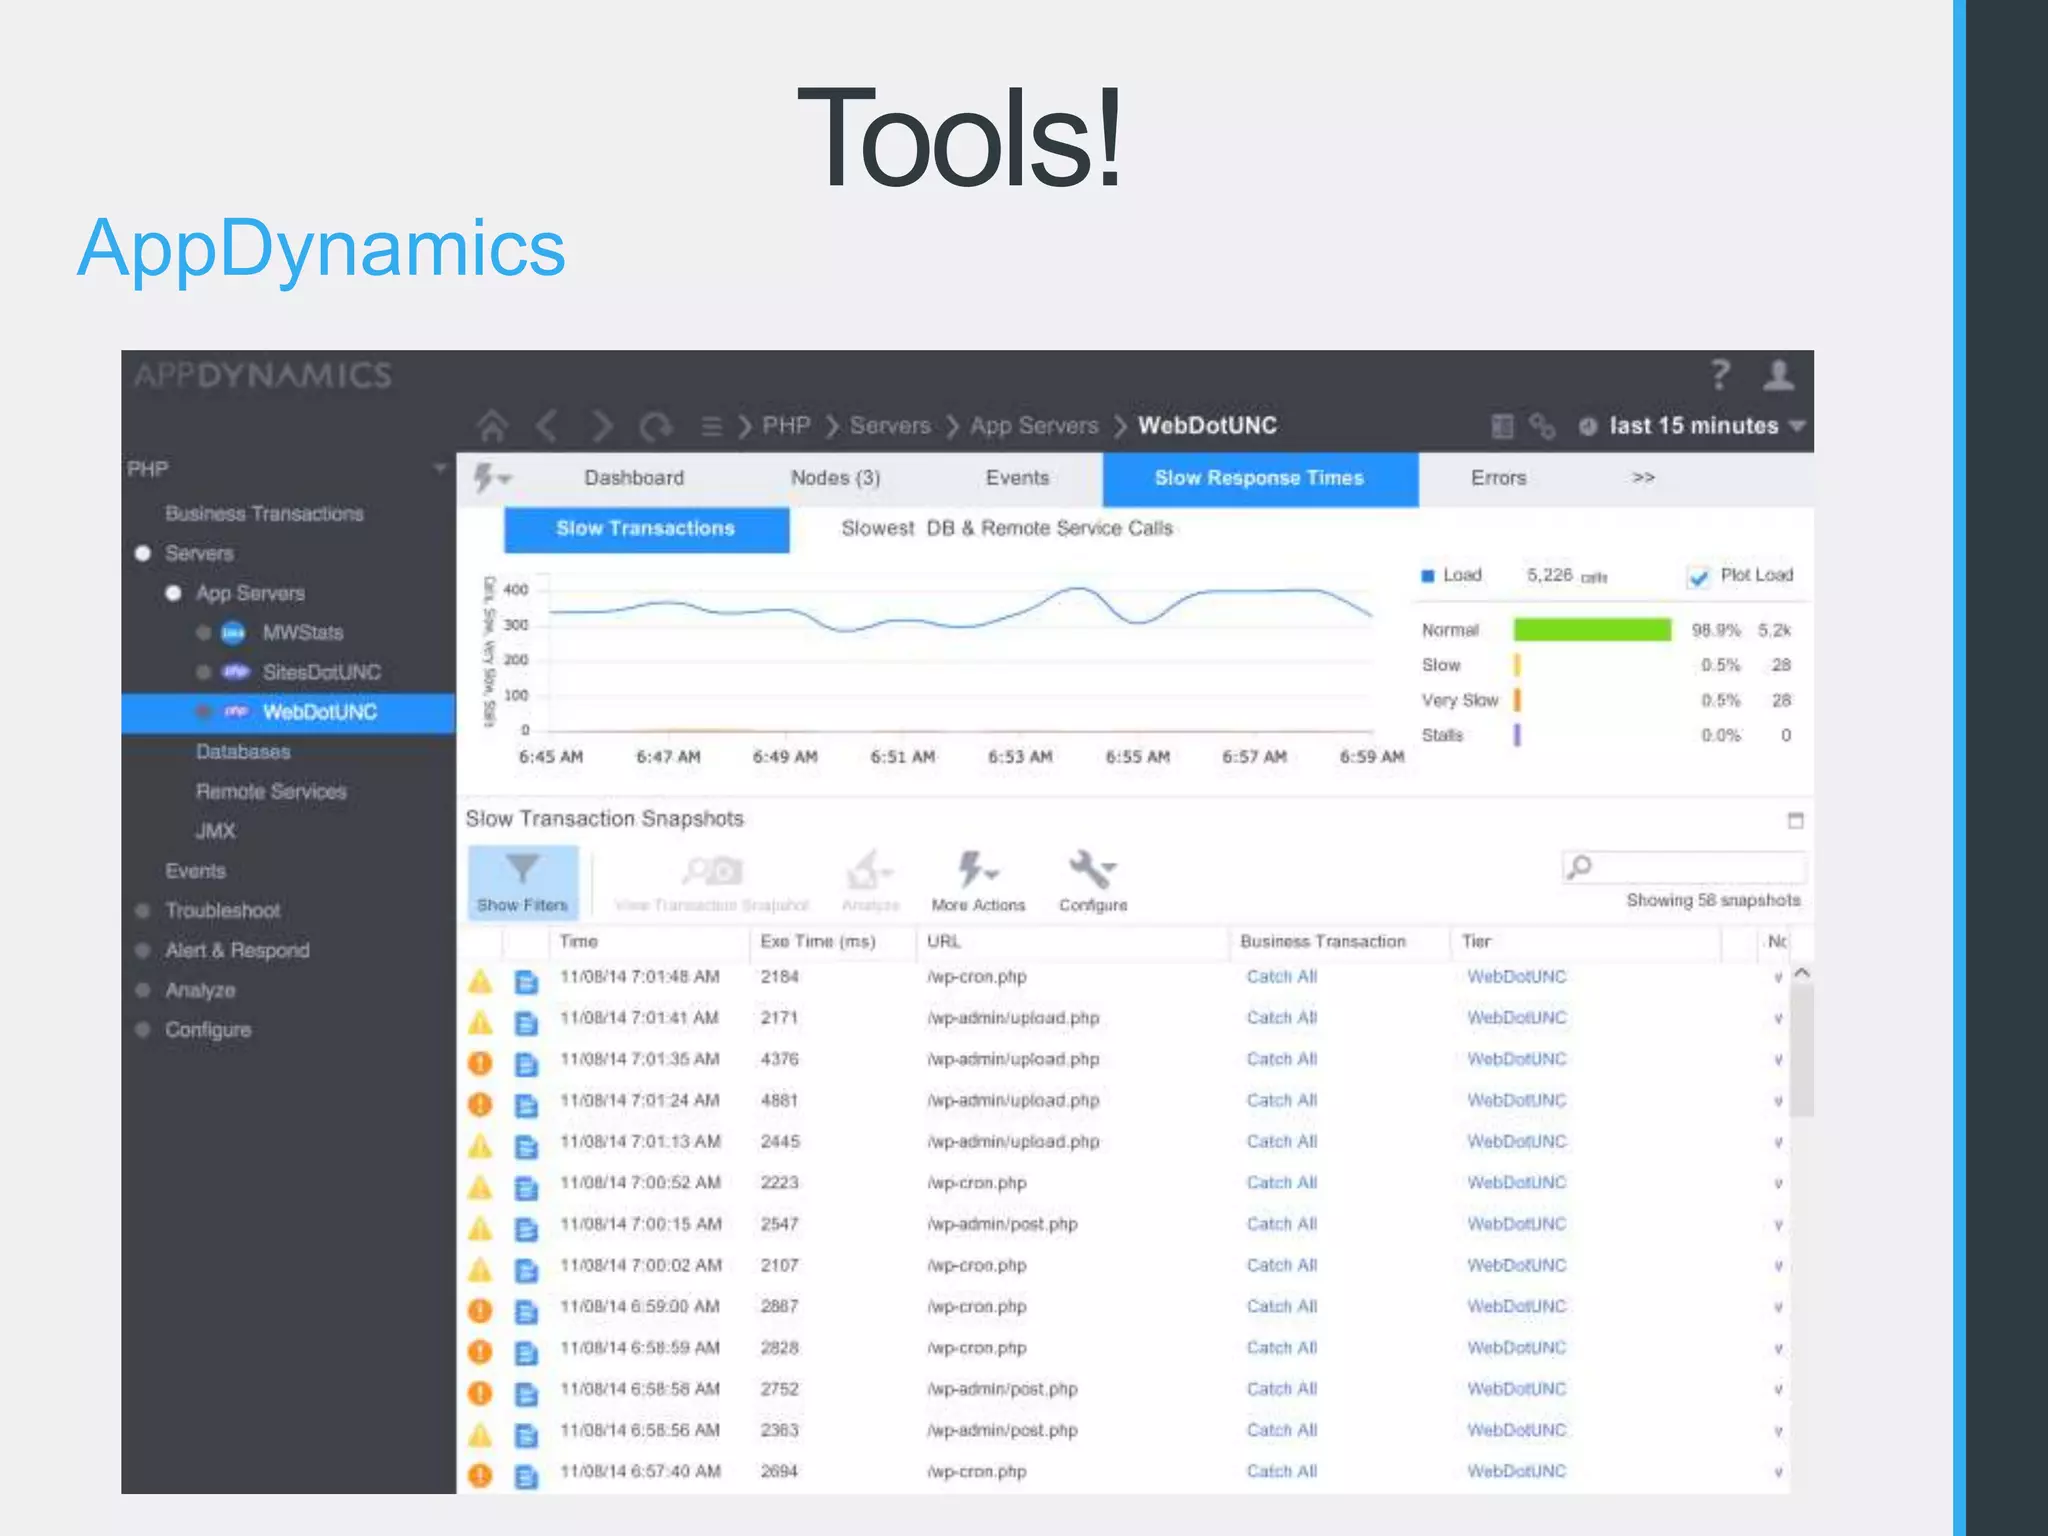2048x1536 pixels.
Task: Open snapshot document icon for 7:01:48 AM row
Action: tap(526, 982)
